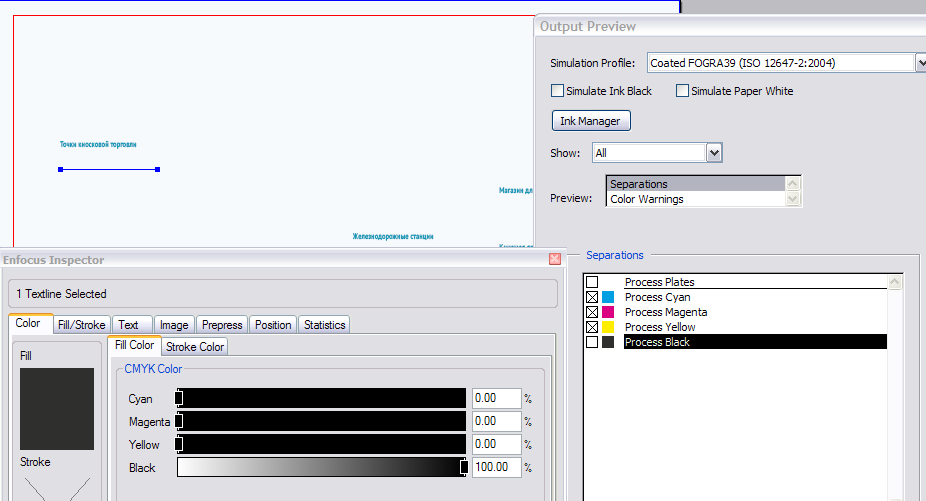This screenshot has width=926, height=501.
Task: Click the Preview list scroll up arrow
Action: pos(793,184)
